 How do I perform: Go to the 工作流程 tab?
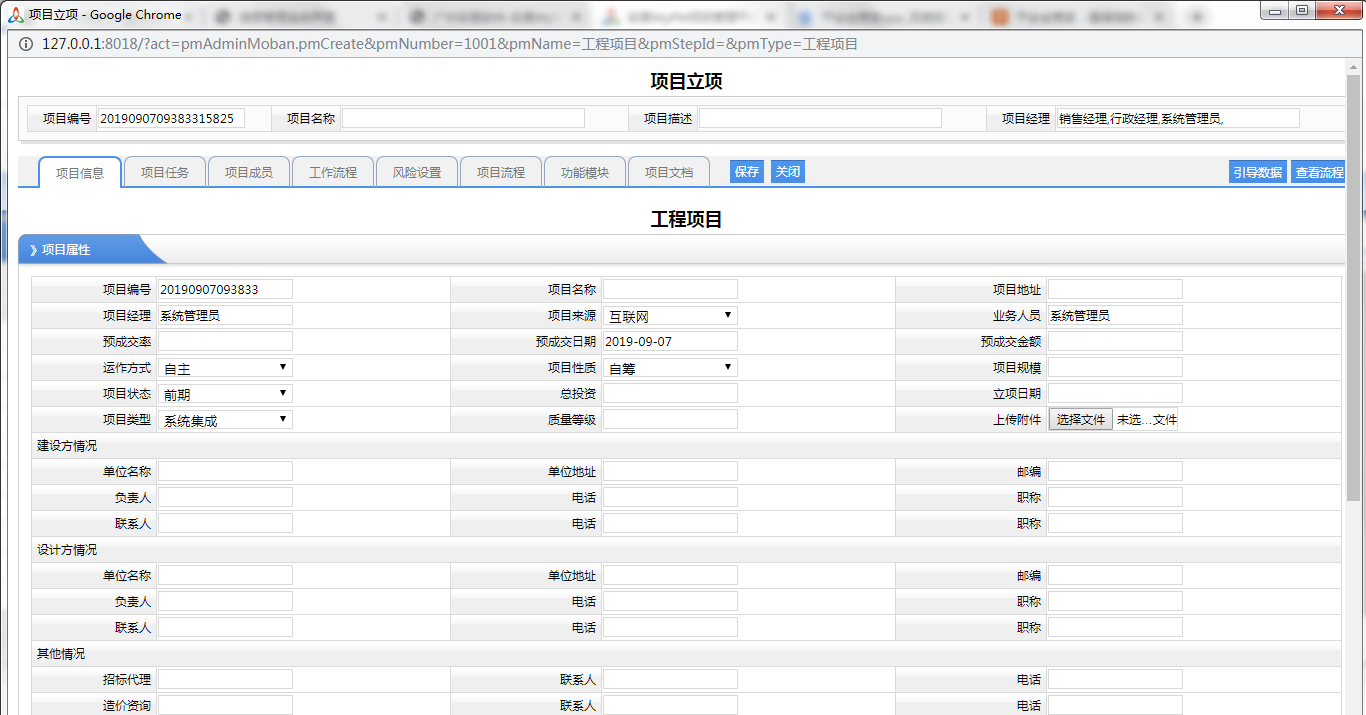[332, 172]
